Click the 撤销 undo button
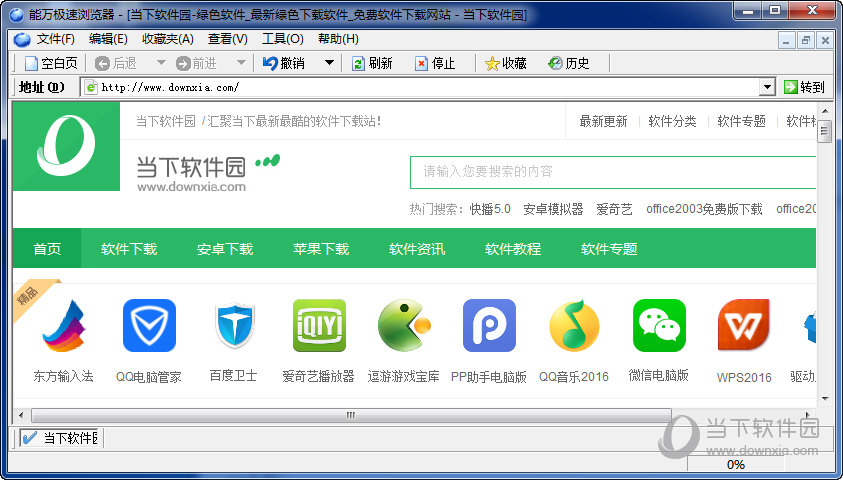The height and width of the screenshot is (480, 843). [x=284, y=63]
